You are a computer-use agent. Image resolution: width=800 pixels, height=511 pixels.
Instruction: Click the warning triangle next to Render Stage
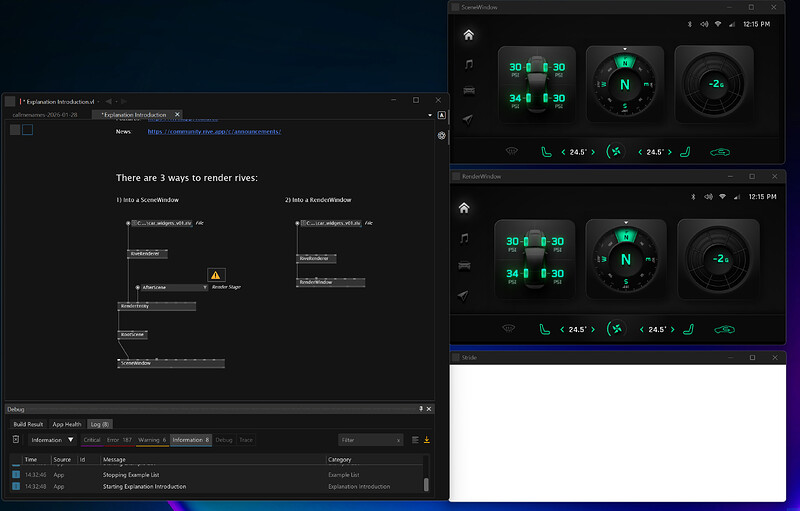pos(216,275)
